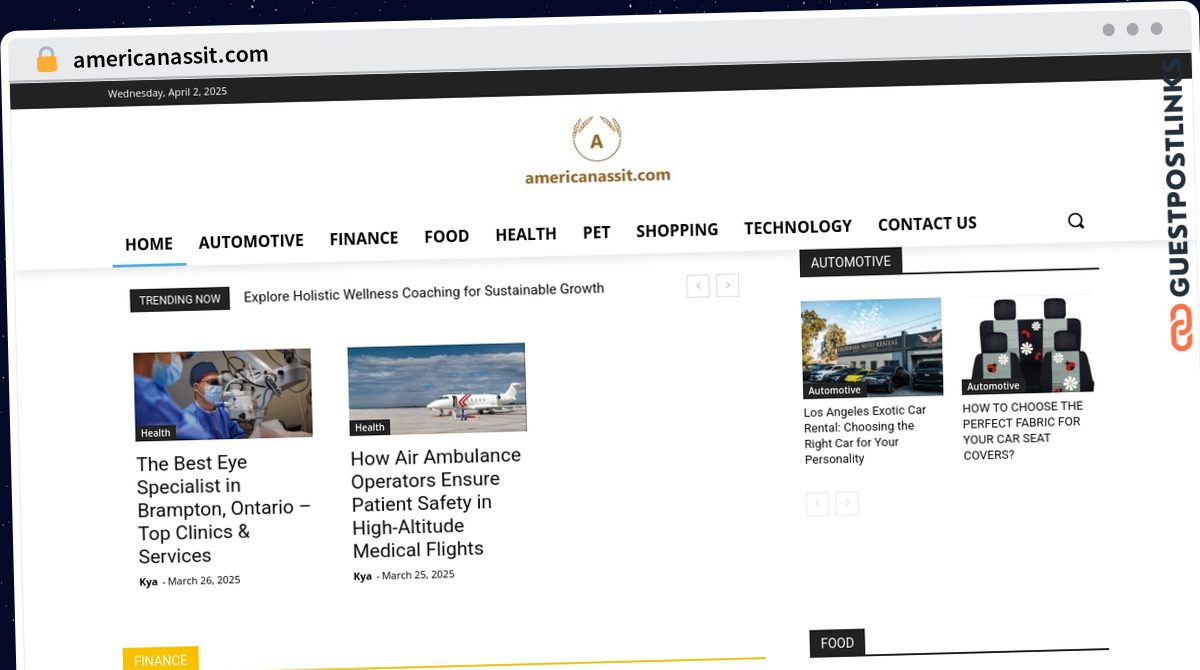The height and width of the screenshot is (670, 1200).
Task: Open the SHOPPING menu item
Action: [x=677, y=230]
